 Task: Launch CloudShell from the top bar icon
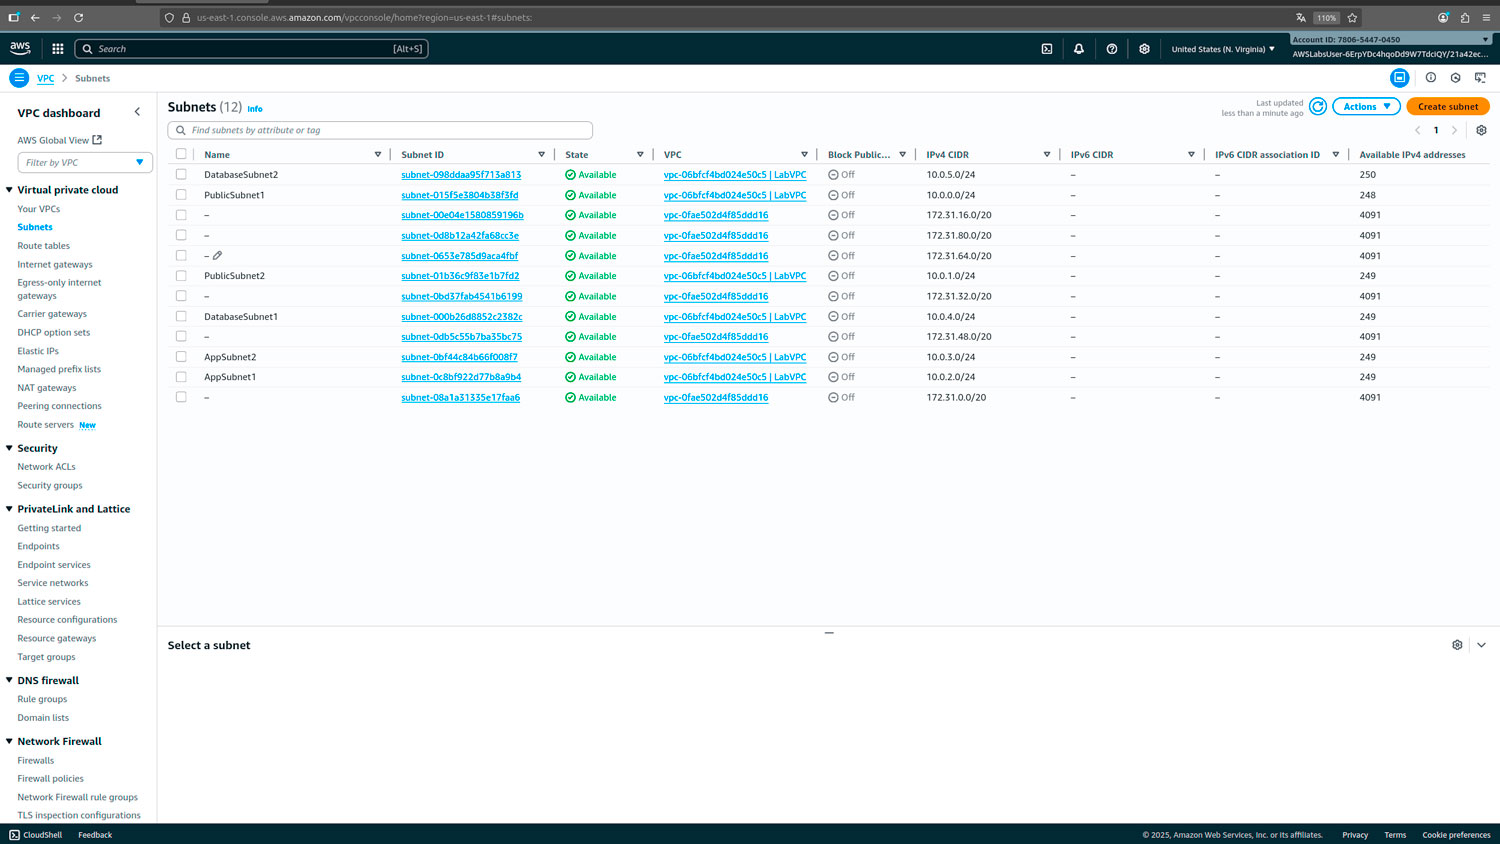1047,48
